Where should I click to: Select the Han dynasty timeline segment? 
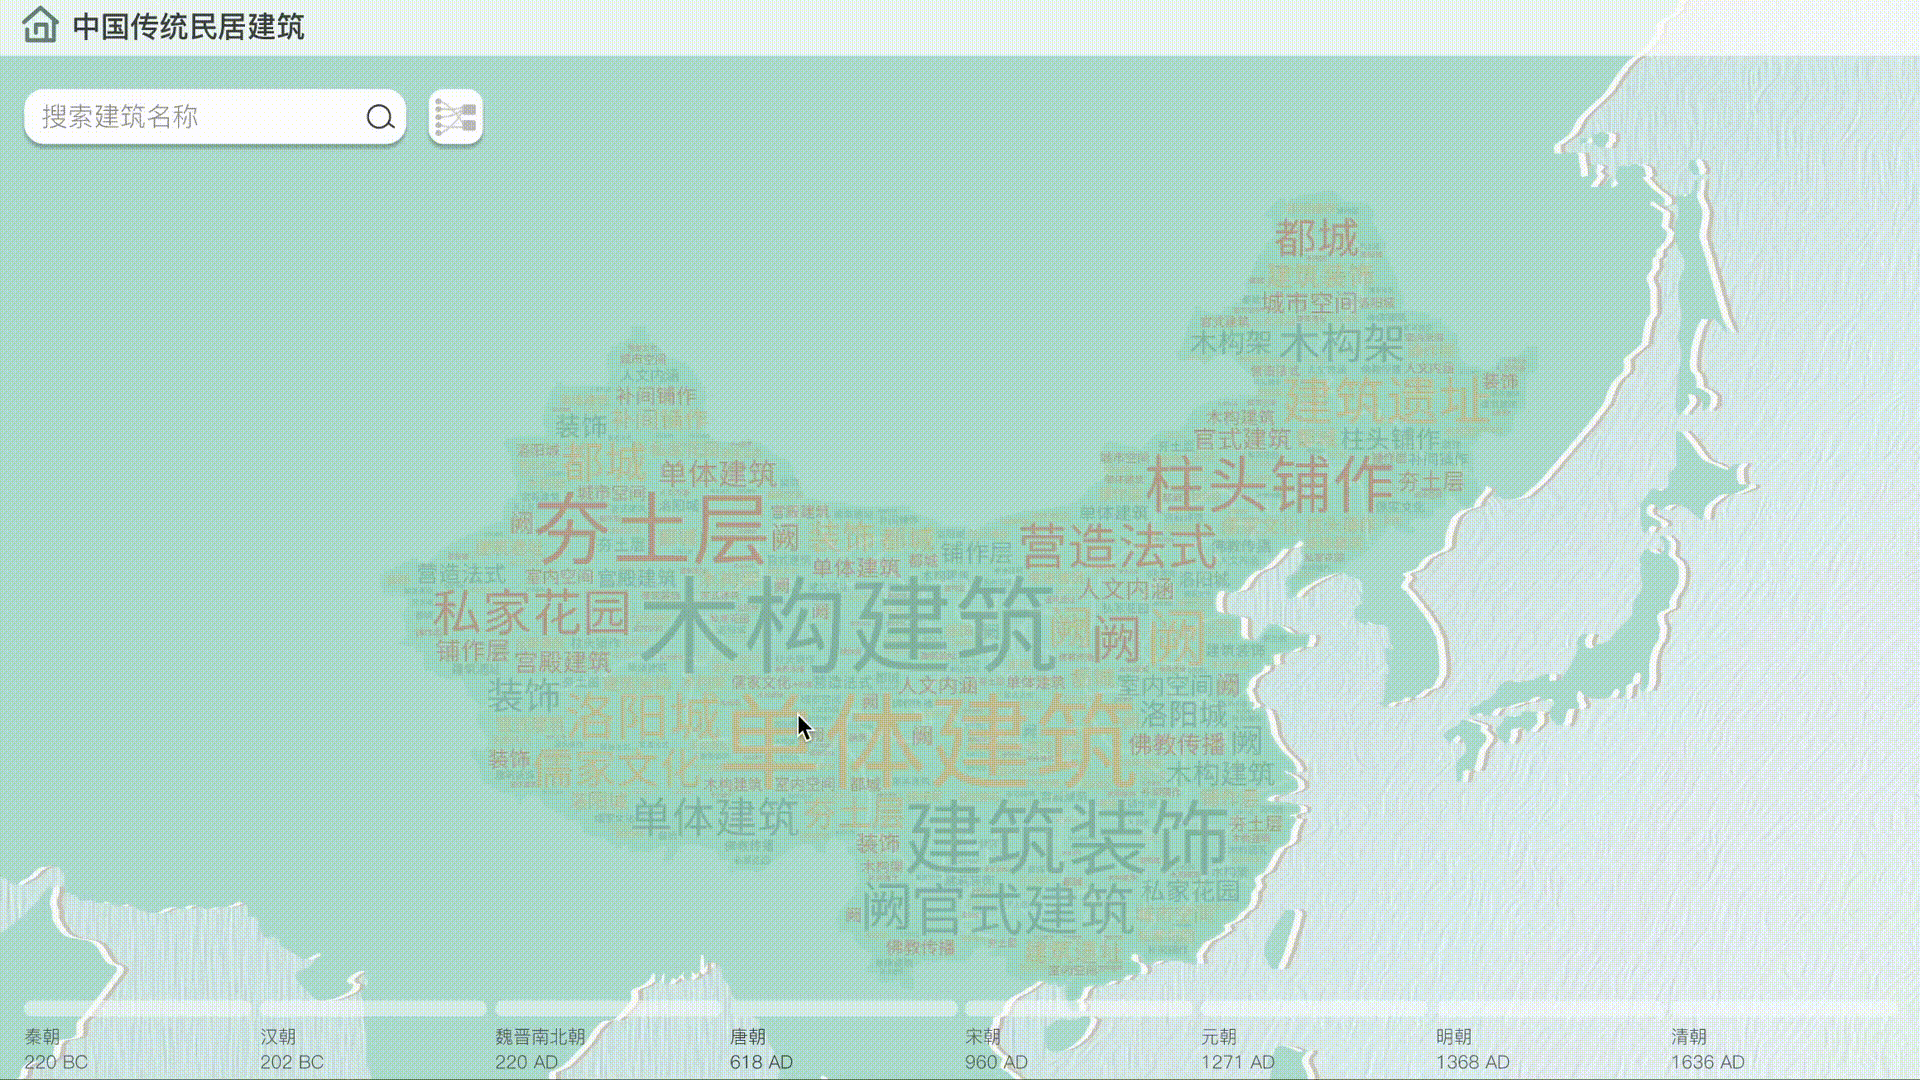(373, 1008)
